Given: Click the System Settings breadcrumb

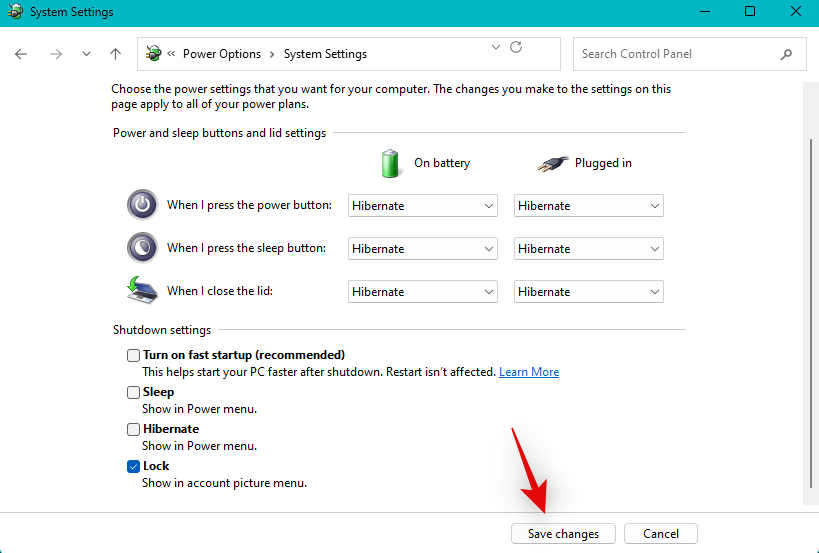Looking at the screenshot, I should pyautogui.click(x=325, y=54).
